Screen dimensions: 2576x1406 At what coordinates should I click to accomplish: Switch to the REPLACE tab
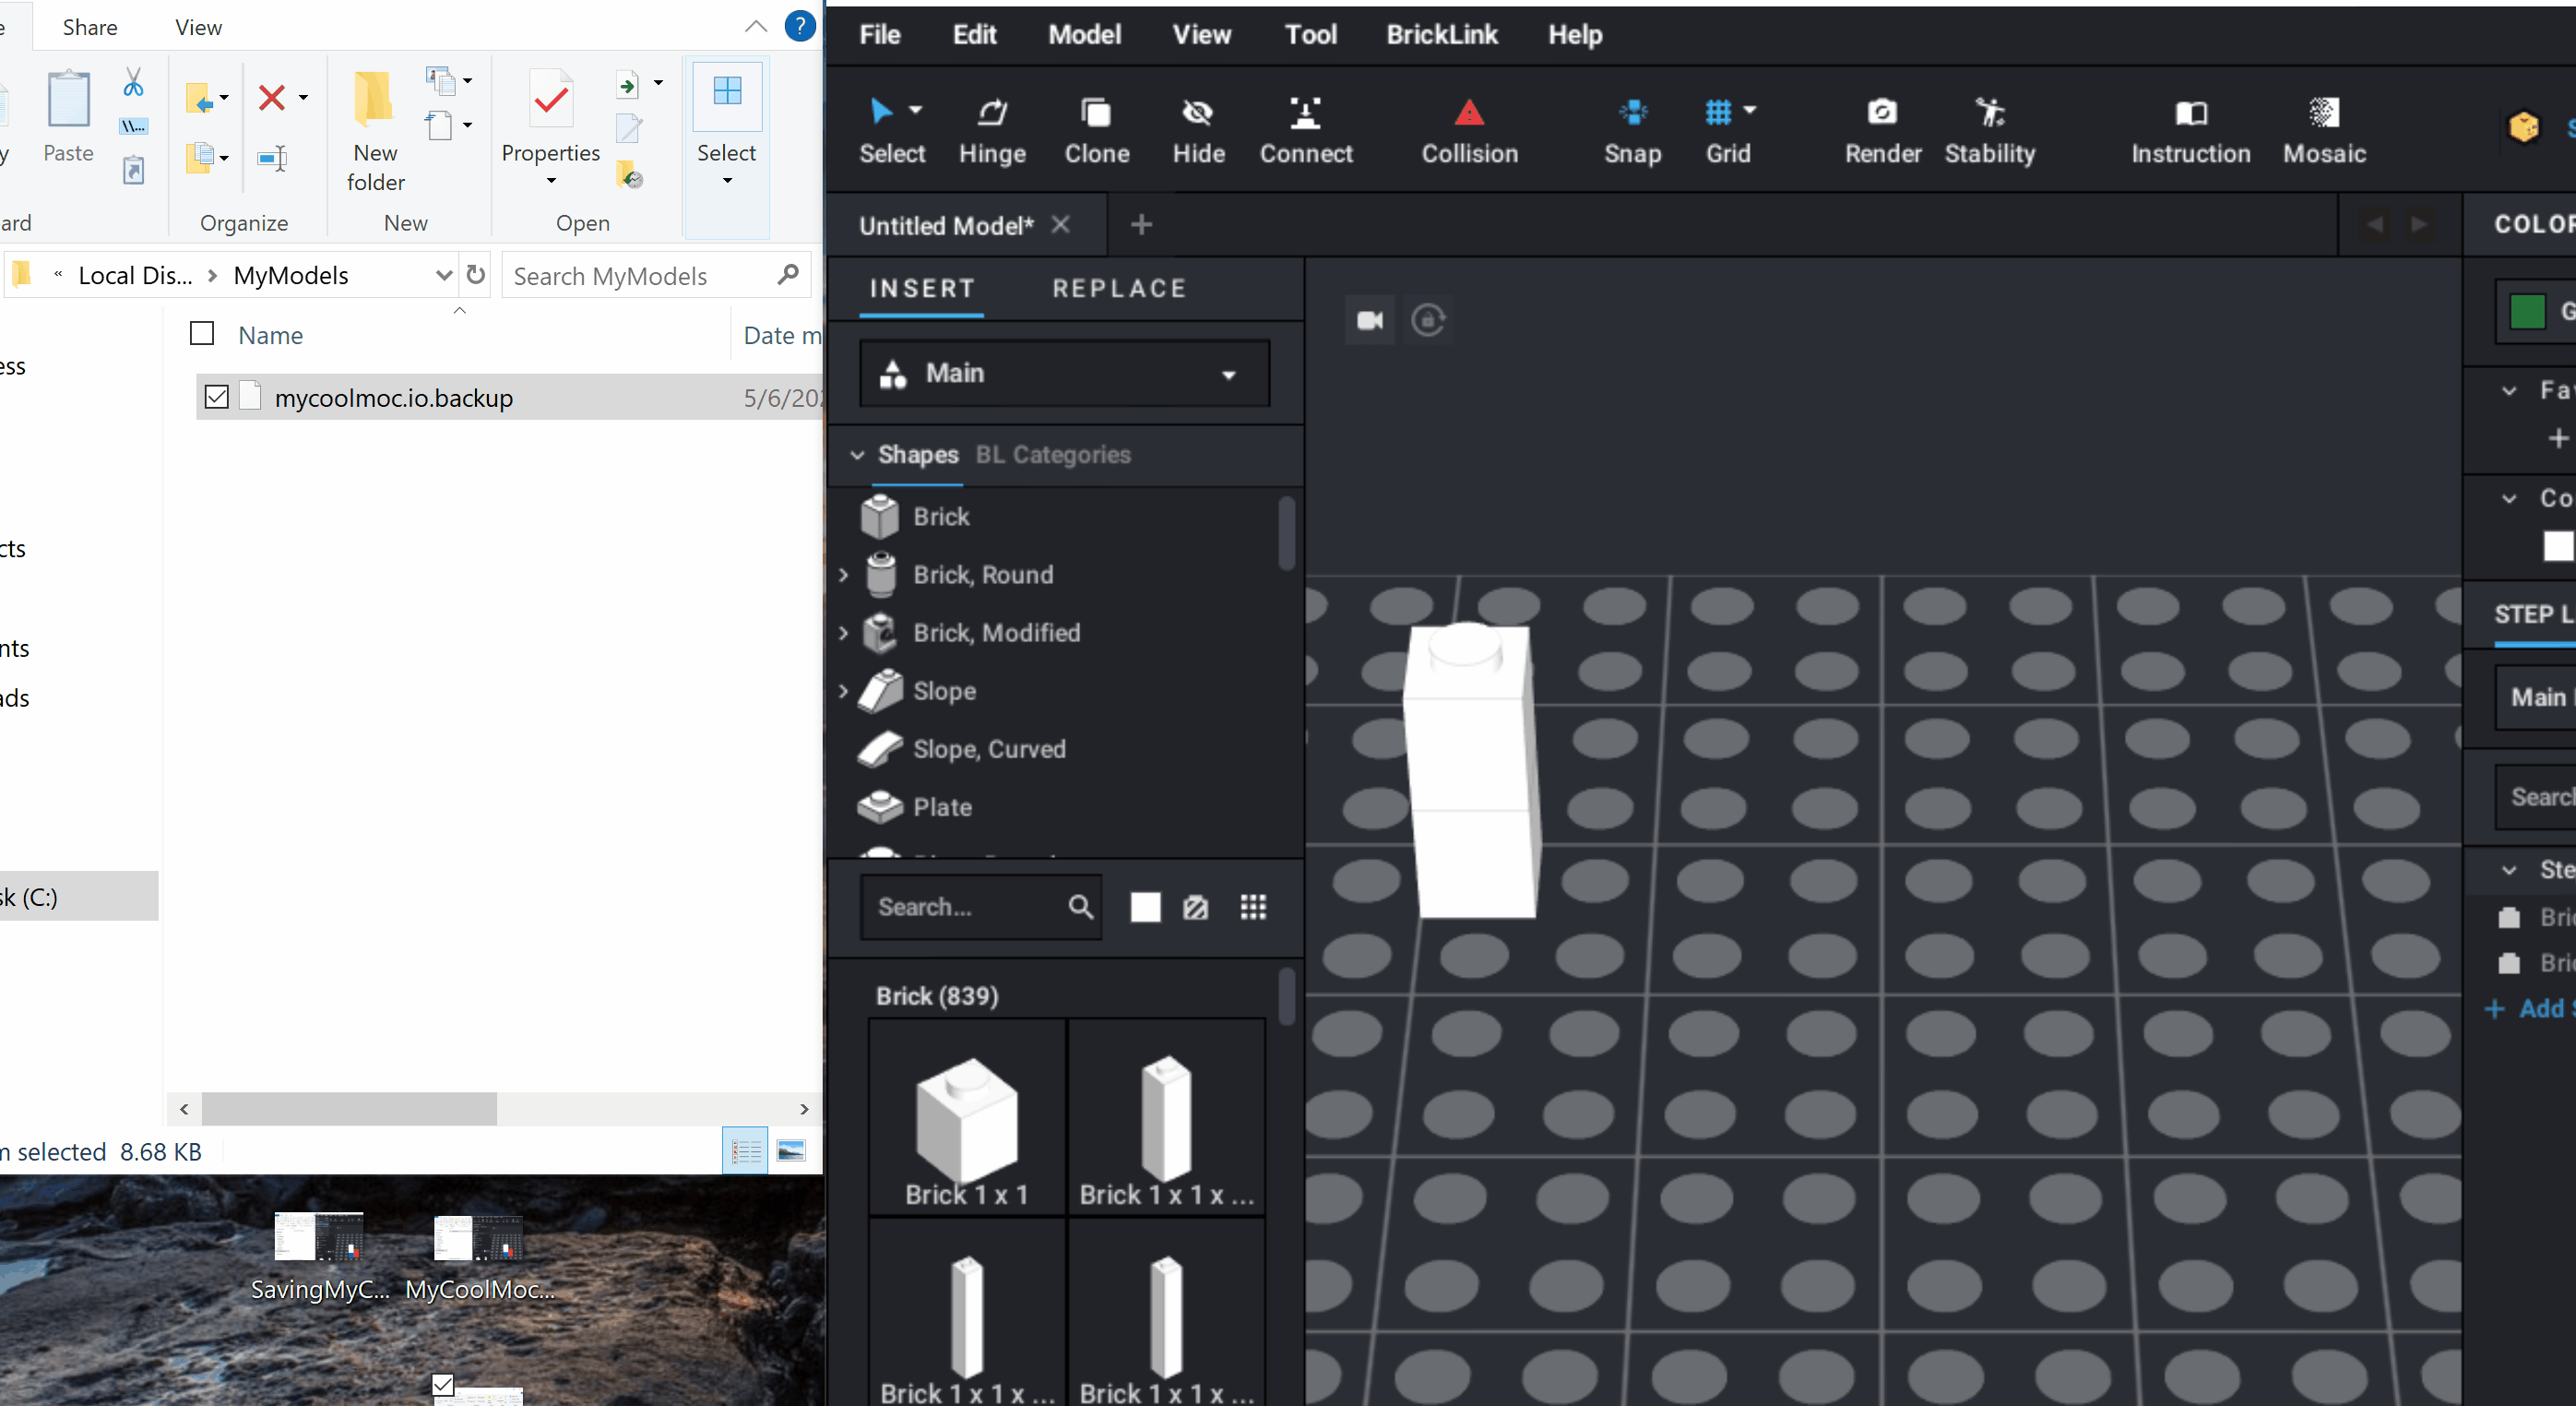[1119, 289]
